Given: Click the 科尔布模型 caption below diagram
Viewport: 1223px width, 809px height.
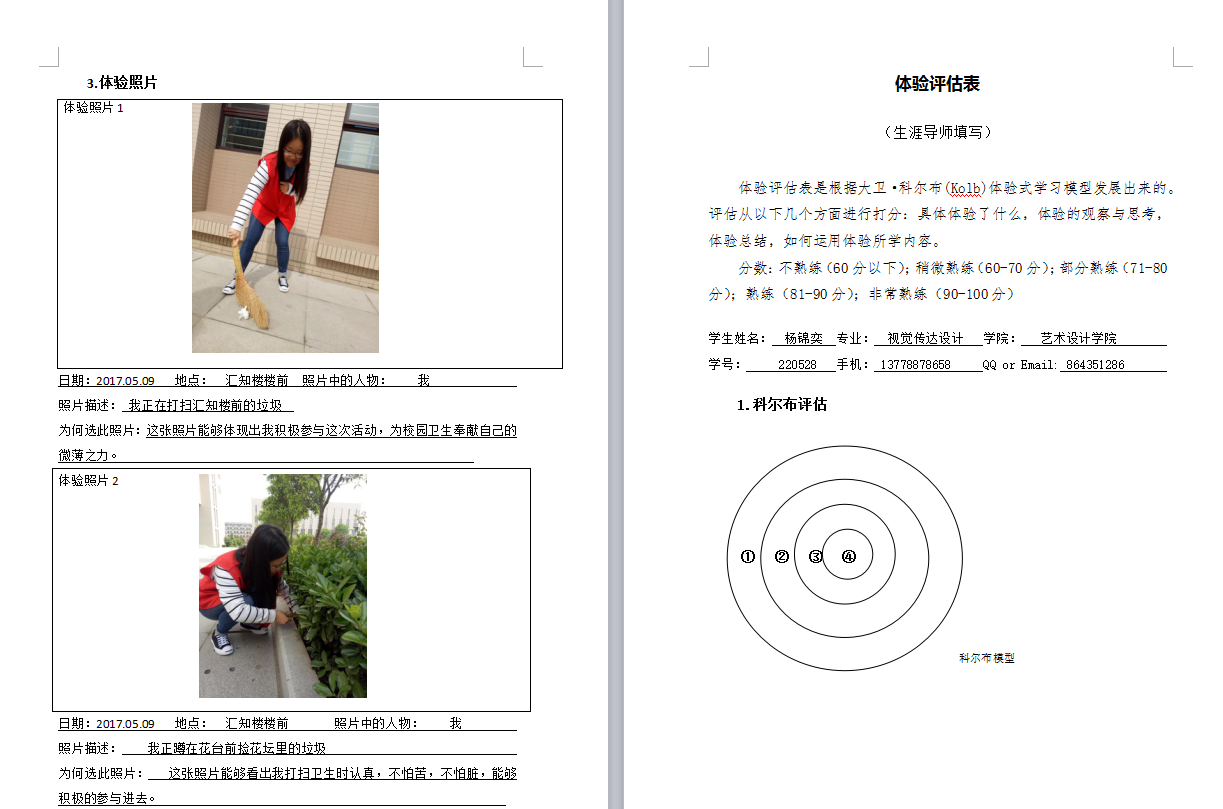Looking at the screenshot, I should tap(986, 658).
